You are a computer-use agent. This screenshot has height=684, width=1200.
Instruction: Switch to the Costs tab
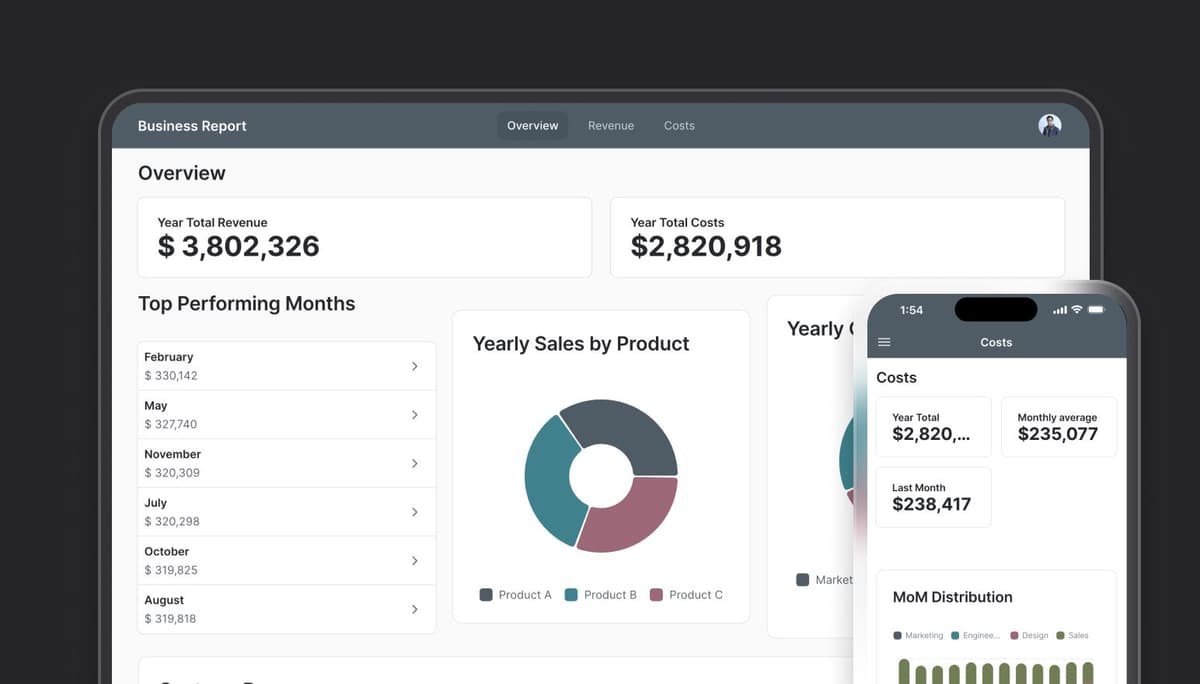pos(679,126)
